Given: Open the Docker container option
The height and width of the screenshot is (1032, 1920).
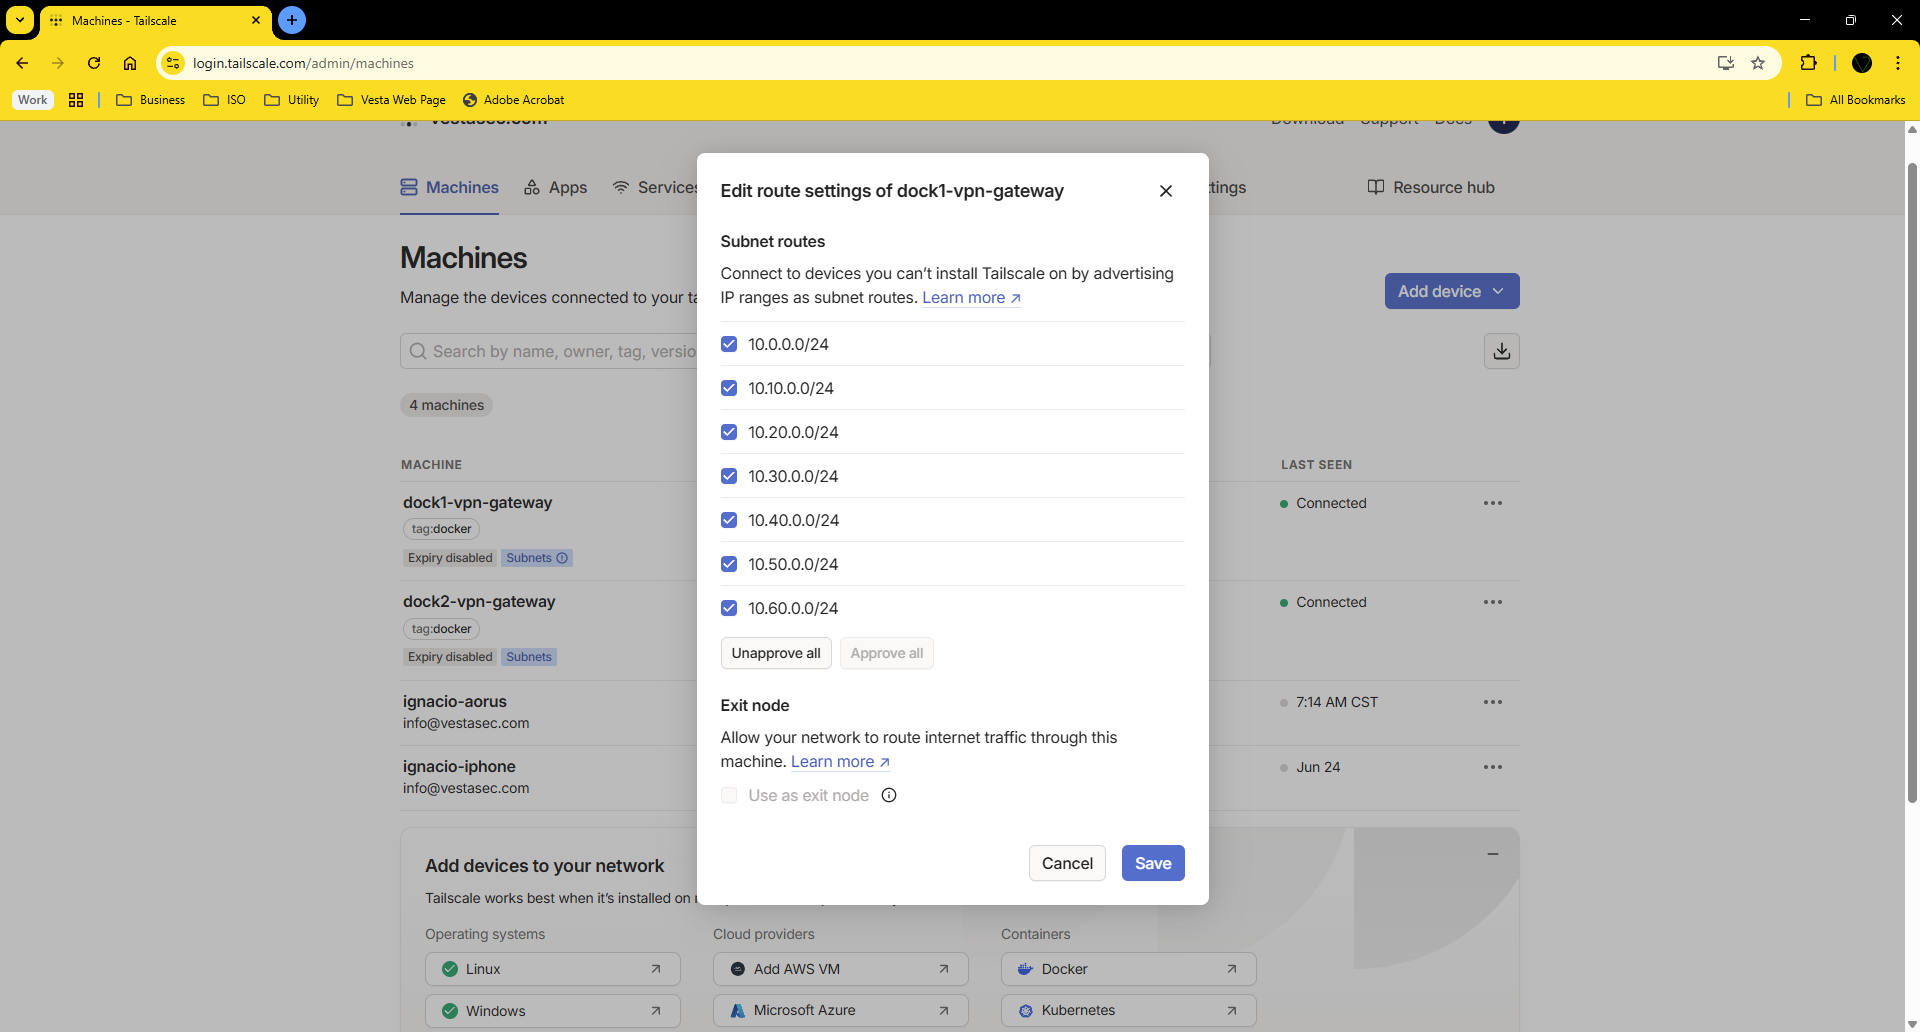Looking at the screenshot, I should pyautogui.click(x=1129, y=969).
